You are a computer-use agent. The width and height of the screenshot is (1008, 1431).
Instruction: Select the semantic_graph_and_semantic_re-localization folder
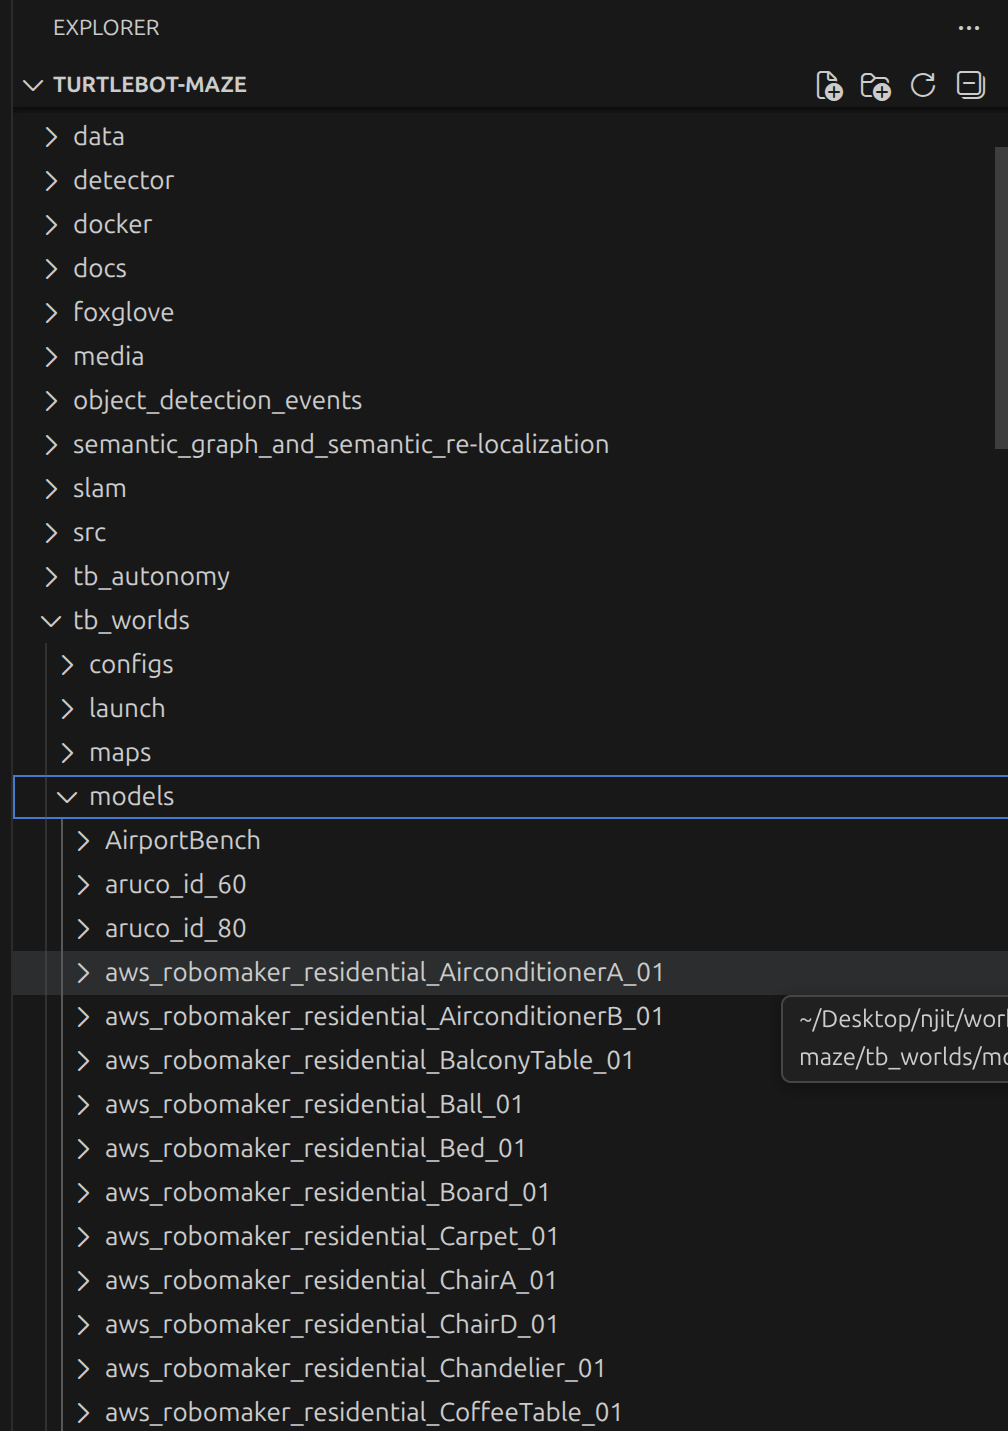point(340,445)
